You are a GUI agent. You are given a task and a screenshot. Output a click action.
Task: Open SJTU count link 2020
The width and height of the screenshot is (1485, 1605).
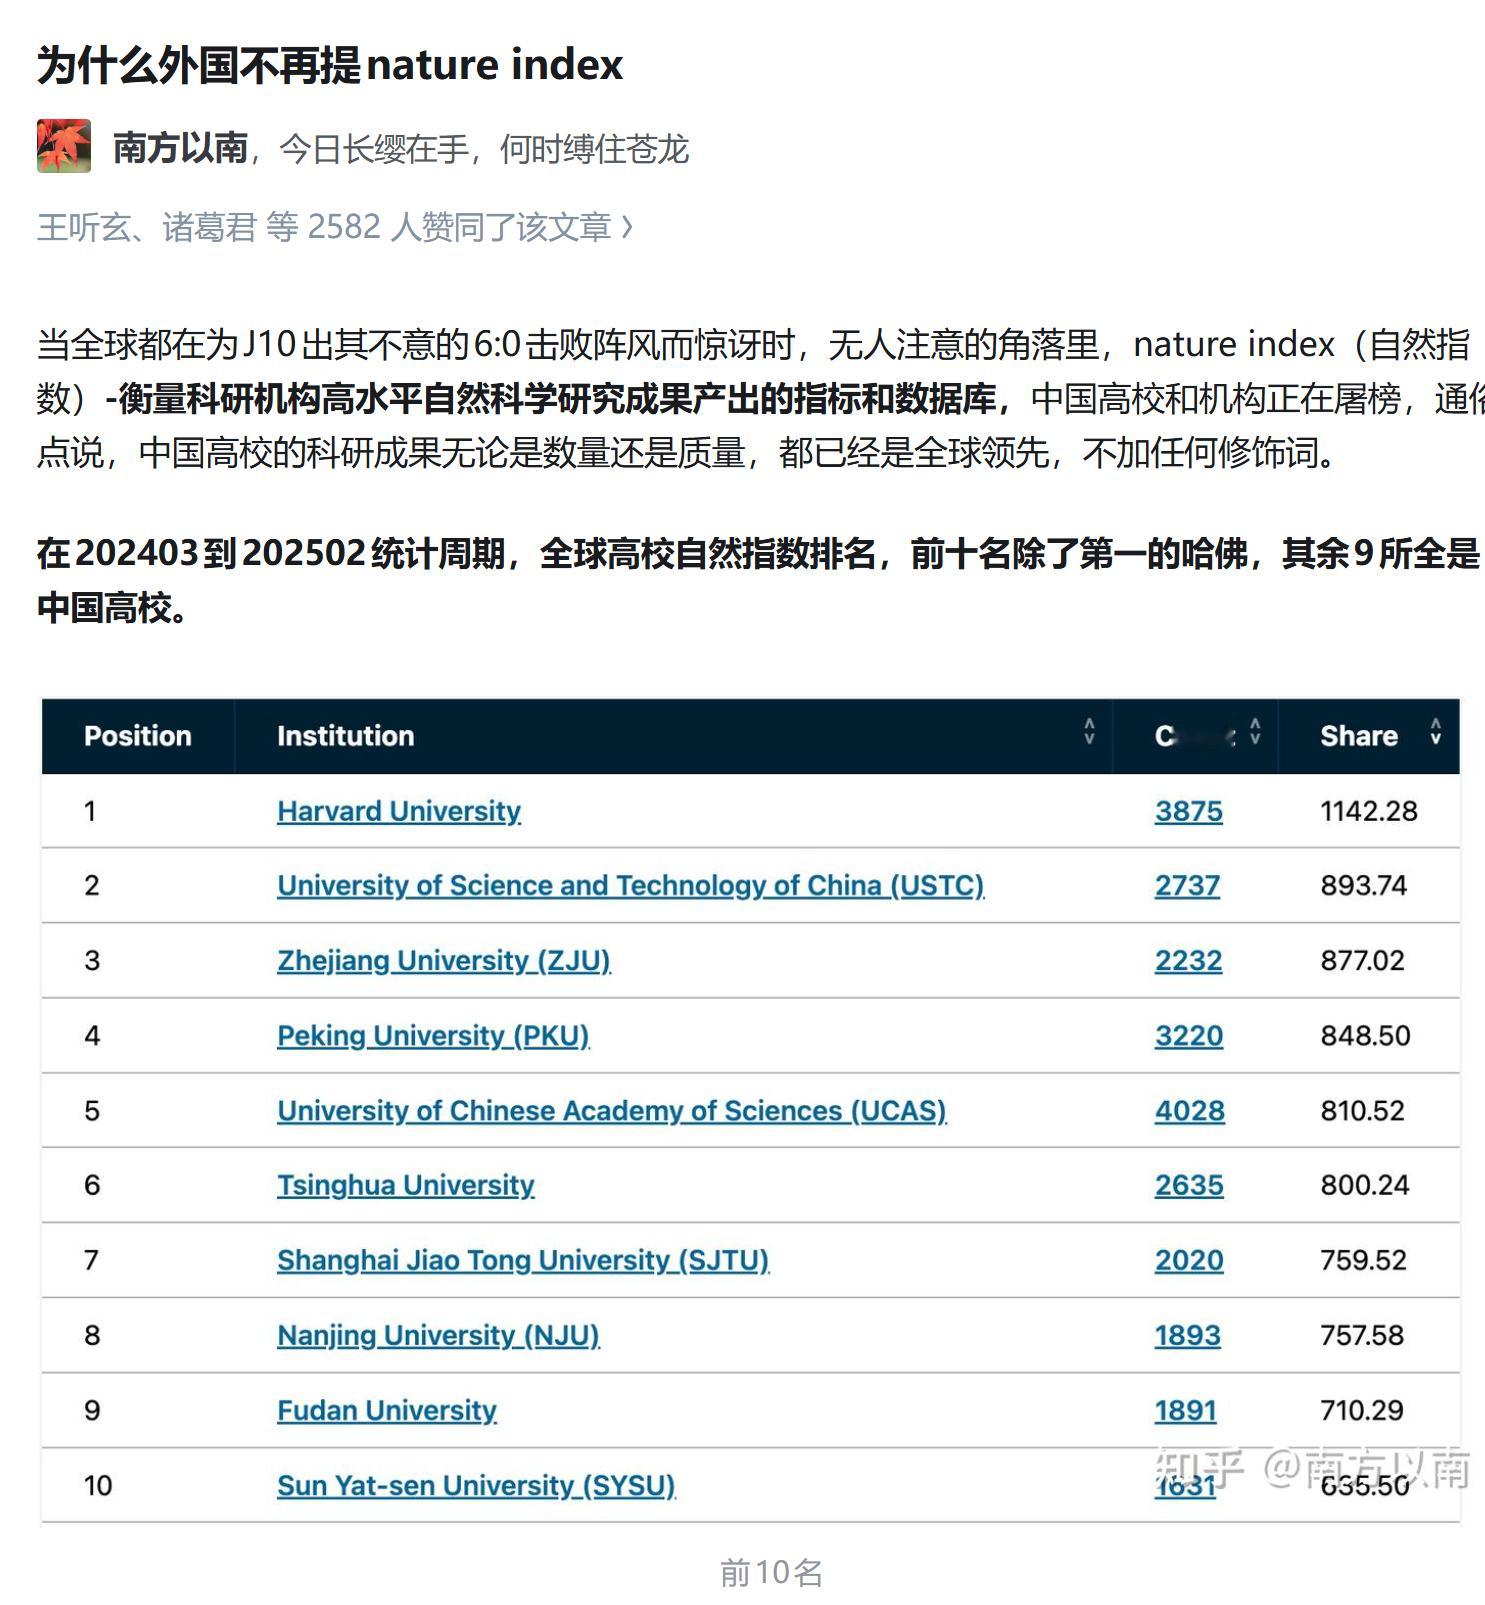[x=1189, y=1260]
